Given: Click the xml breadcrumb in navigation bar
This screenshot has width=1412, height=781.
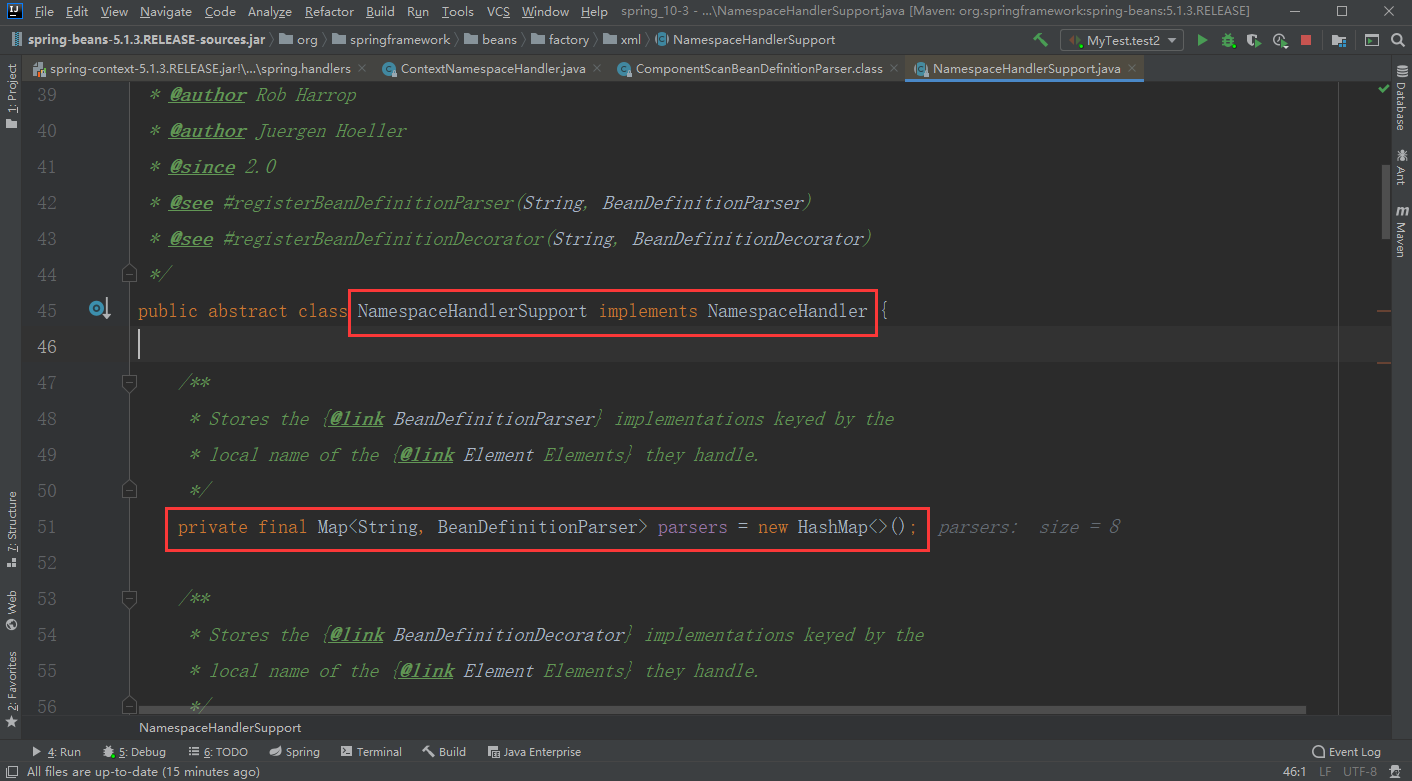Looking at the screenshot, I should 623,40.
